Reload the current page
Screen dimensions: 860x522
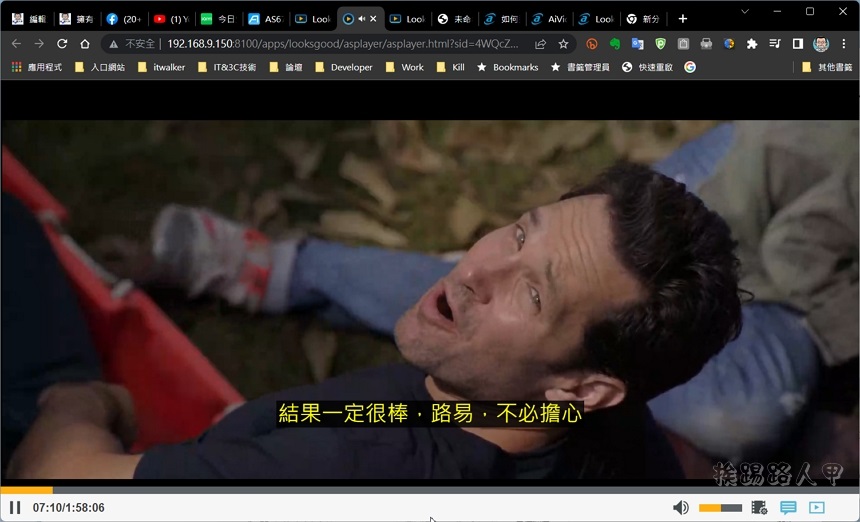point(62,44)
